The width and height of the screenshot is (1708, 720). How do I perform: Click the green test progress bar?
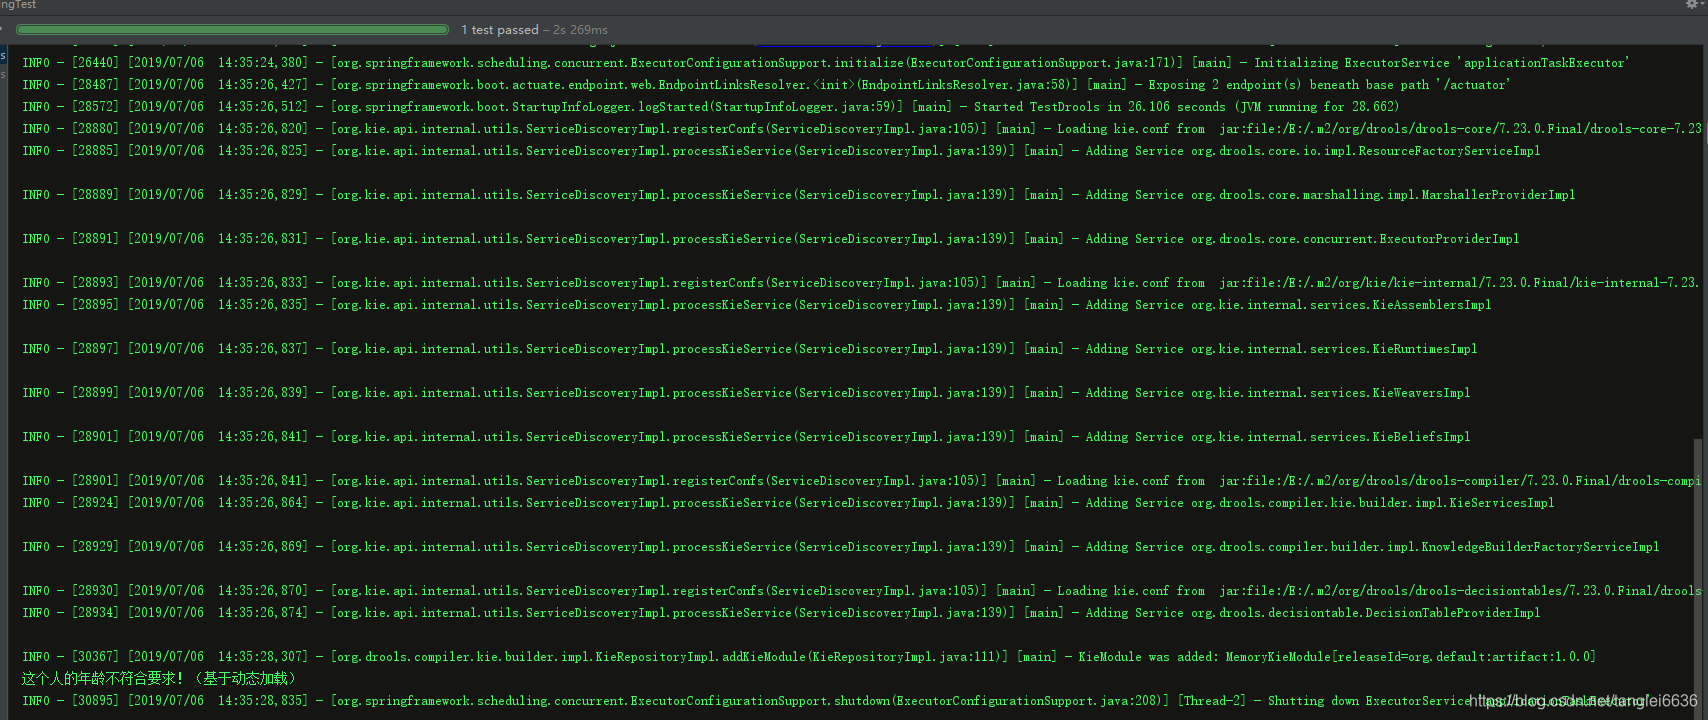tap(232, 30)
